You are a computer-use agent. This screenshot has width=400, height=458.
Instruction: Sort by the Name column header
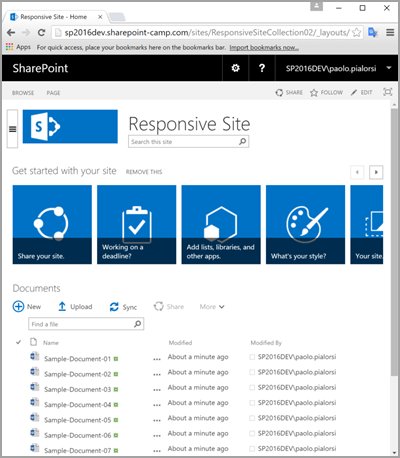pos(51,342)
